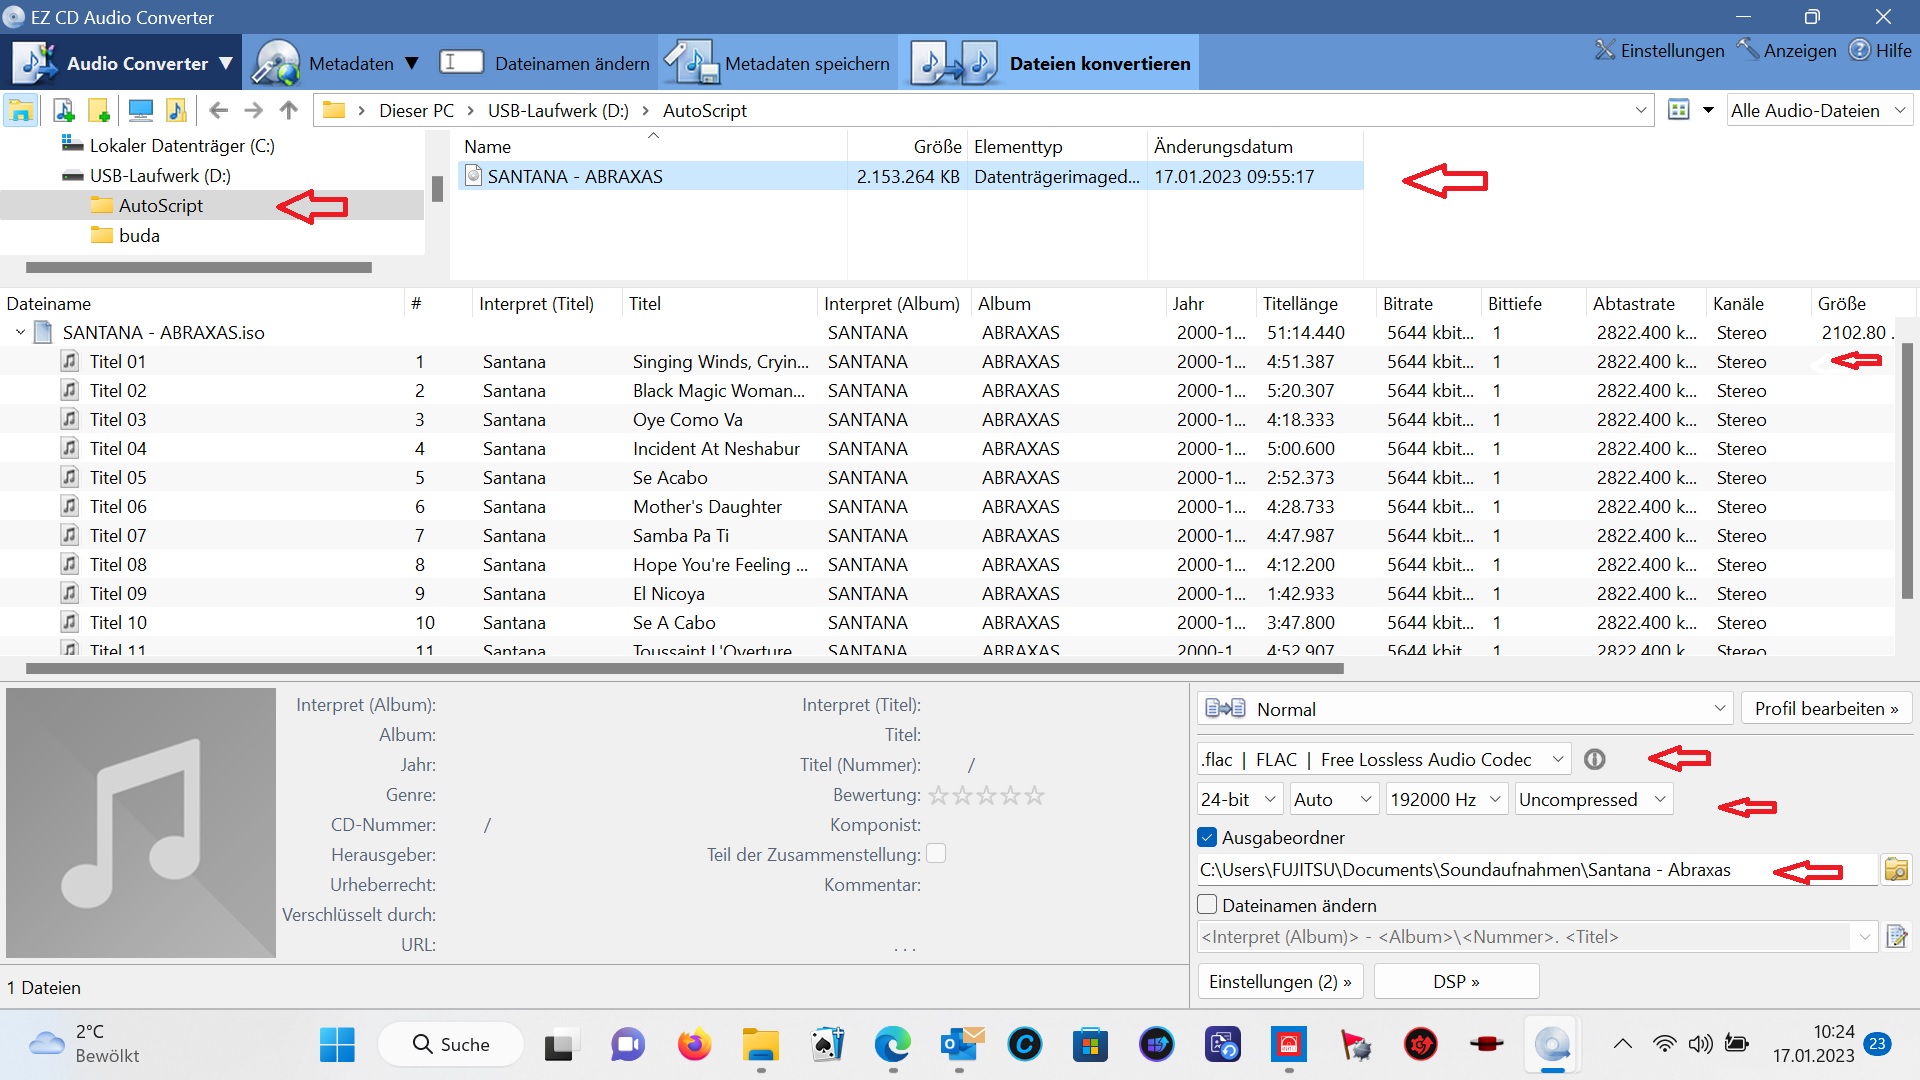The width and height of the screenshot is (1920, 1080).
Task: Click the Suche taskbar search box
Action: pyautogui.click(x=451, y=1045)
